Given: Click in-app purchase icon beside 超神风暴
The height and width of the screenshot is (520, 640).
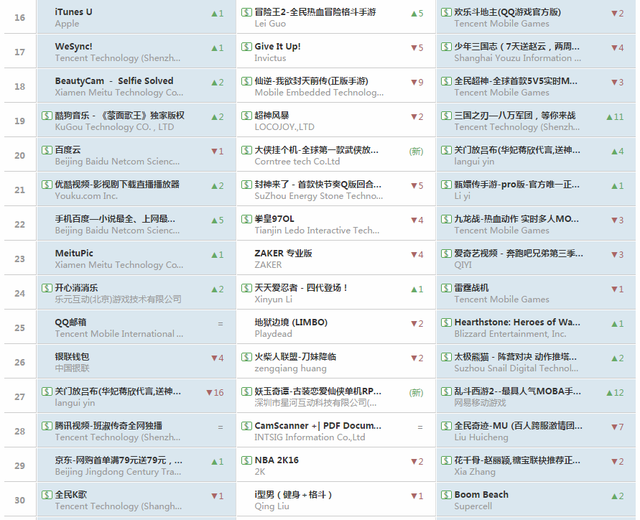Looking at the screenshot, I should 247,116.
